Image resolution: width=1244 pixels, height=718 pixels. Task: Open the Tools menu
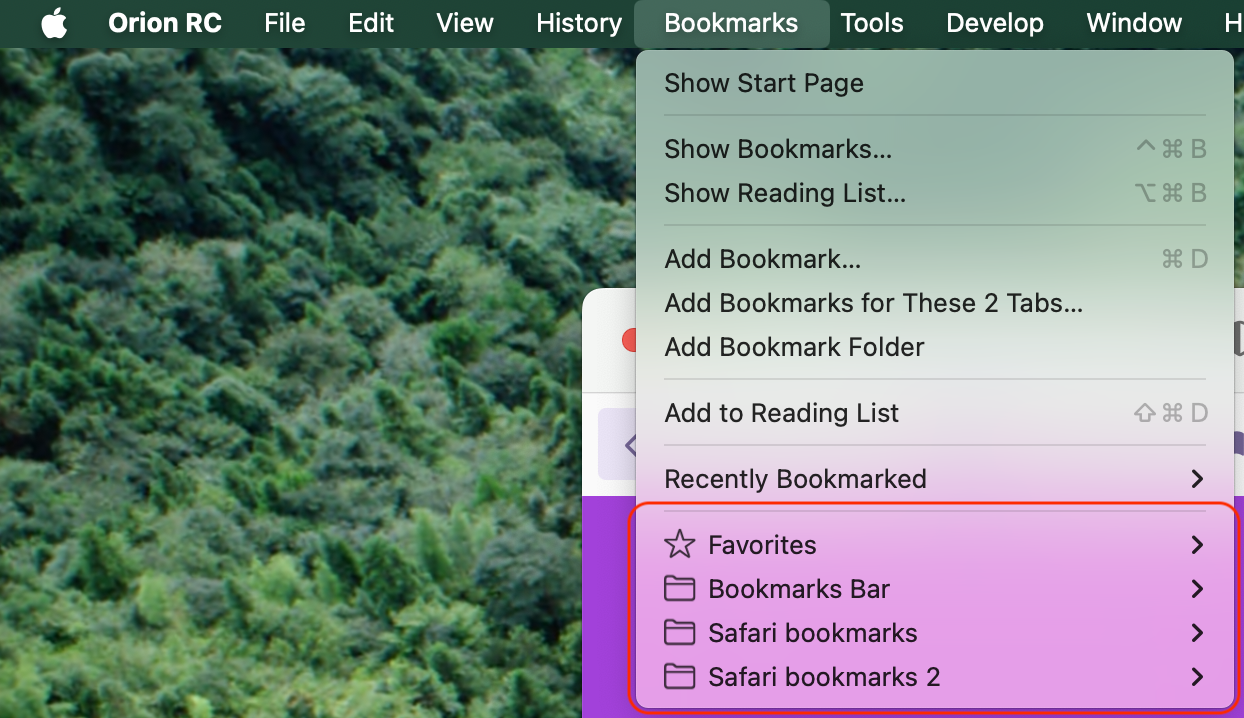872,23
